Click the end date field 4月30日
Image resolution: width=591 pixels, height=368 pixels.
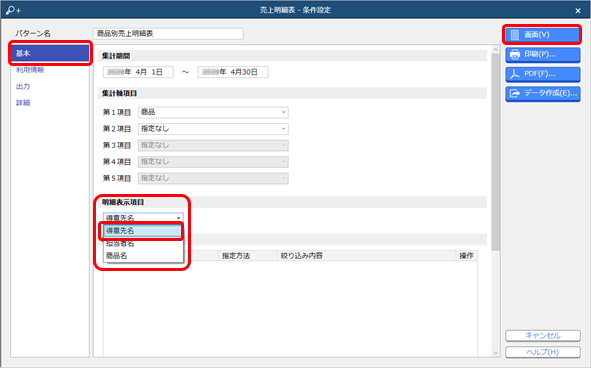(x=233, y=72)
